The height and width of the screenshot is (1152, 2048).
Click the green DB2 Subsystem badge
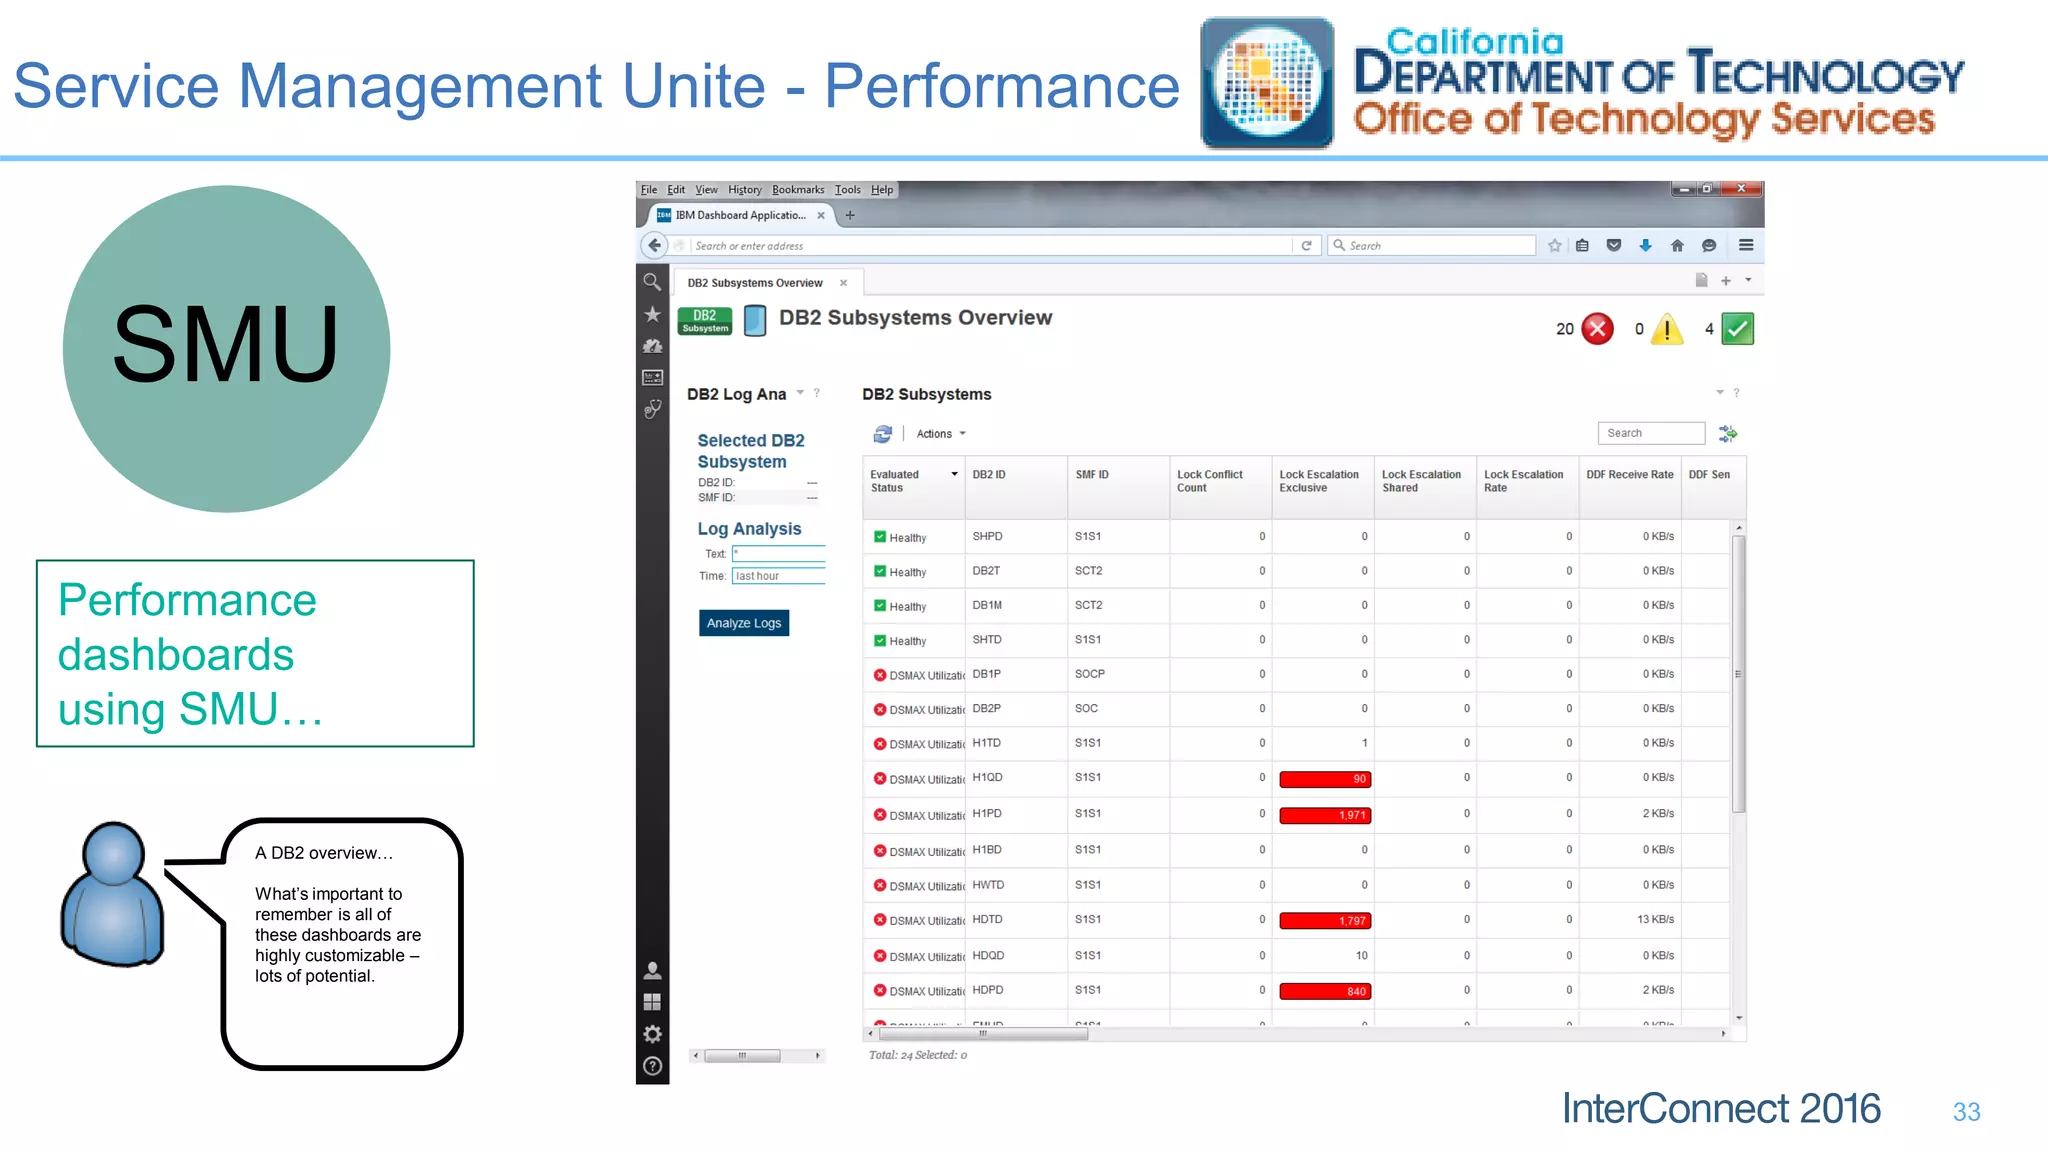705,321
